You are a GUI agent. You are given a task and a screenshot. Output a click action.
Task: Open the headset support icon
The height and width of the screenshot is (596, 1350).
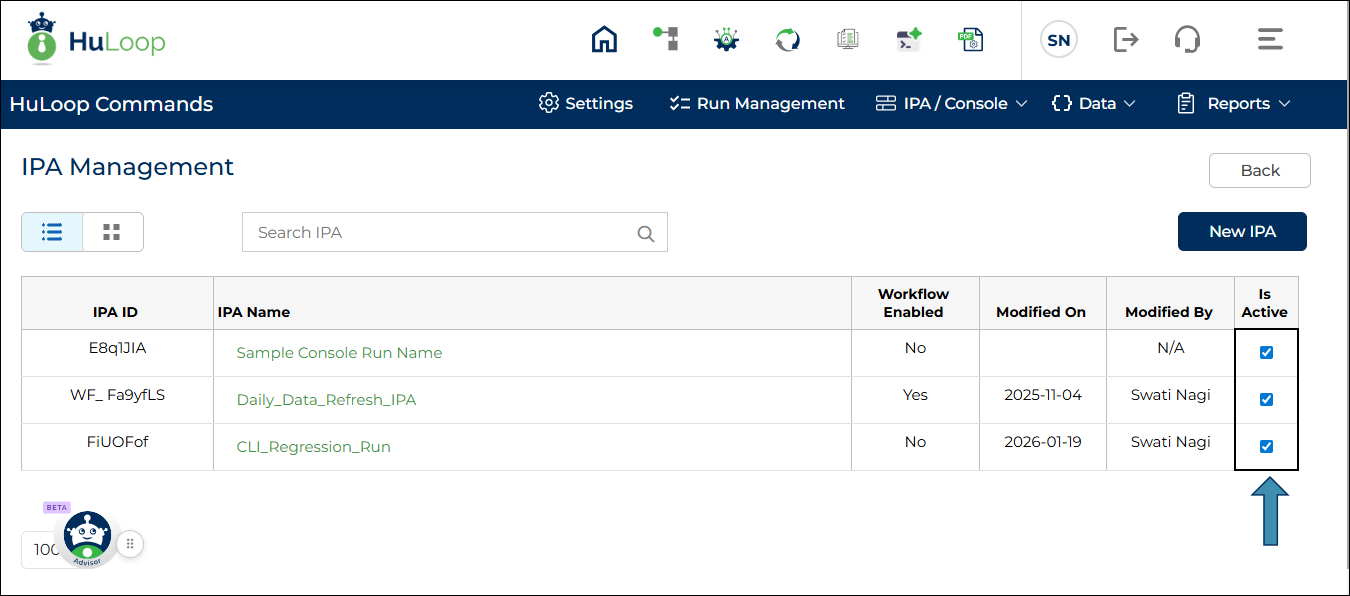[x=1187, y=40]
